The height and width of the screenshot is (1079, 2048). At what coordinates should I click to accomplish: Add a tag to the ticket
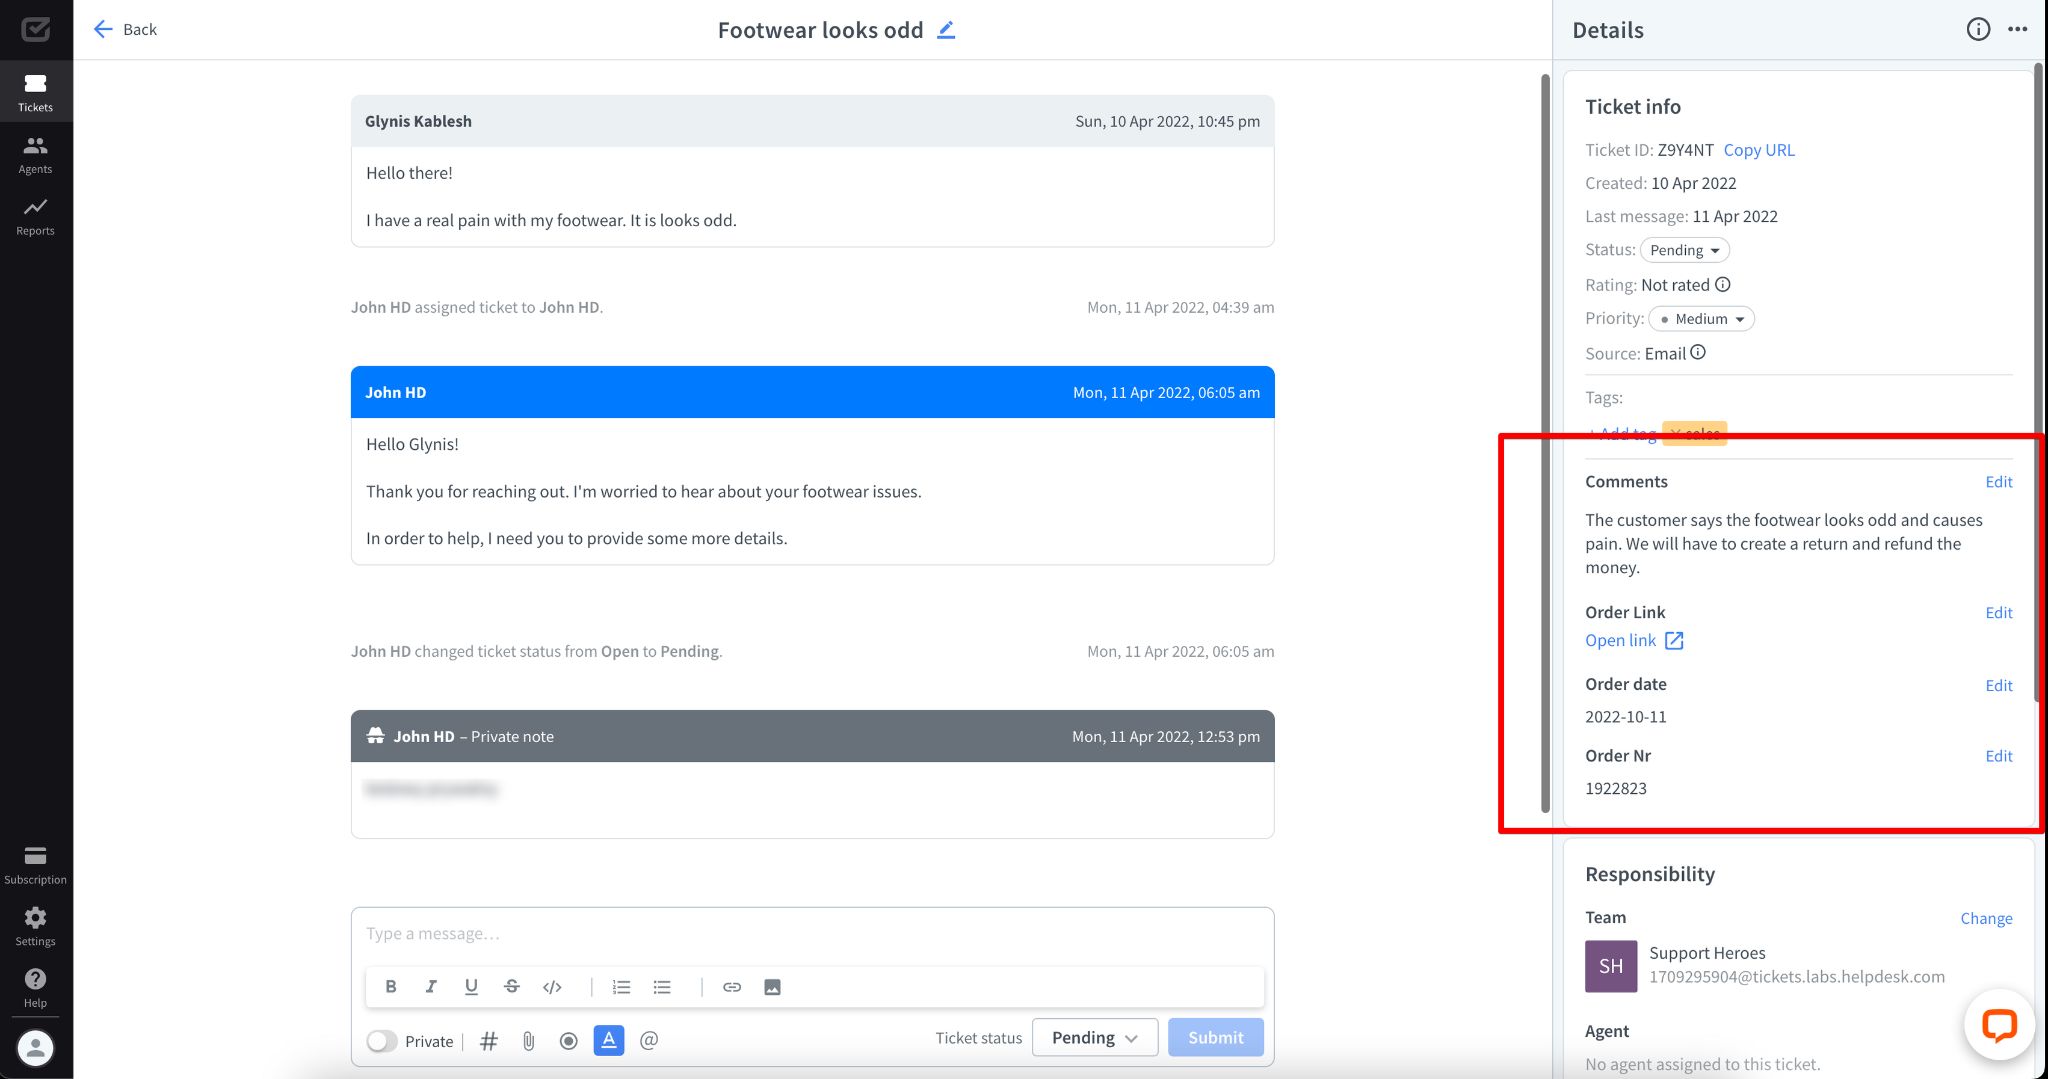click(x=1622, y=433)
